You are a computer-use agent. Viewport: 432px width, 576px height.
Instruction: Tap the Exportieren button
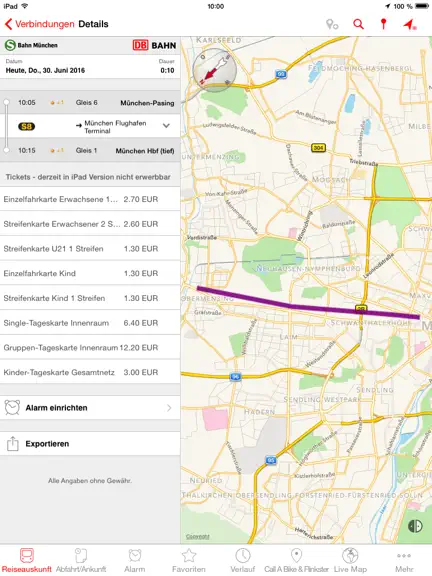90,443
